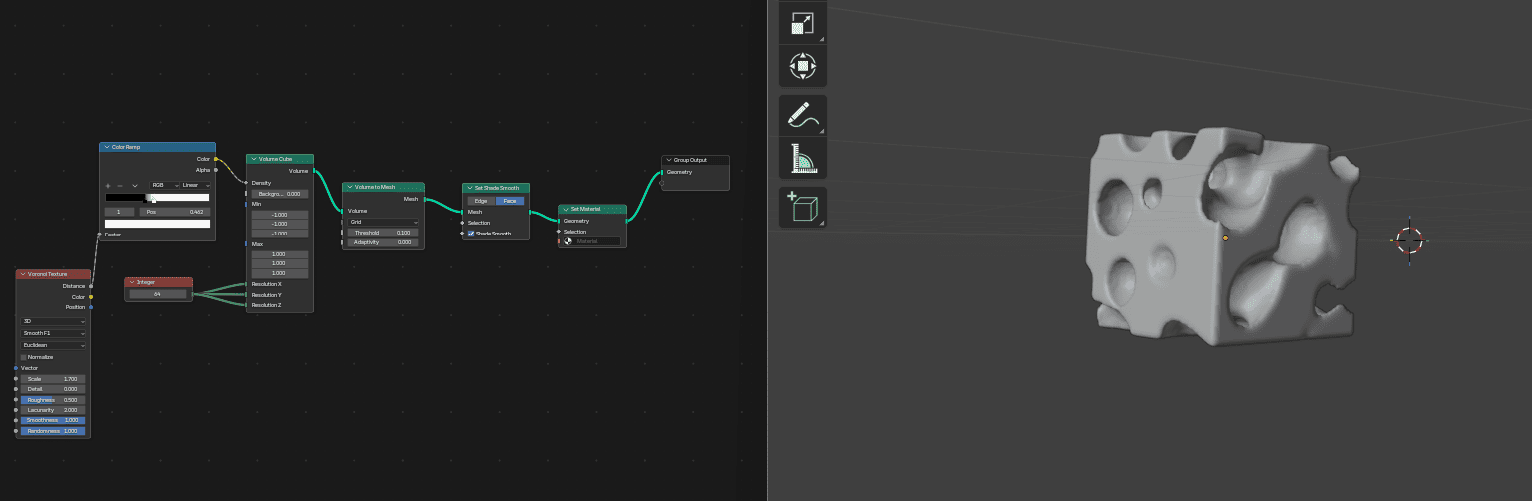
Task: Remove a color stop in Color Ramp
Action: coord(120,185)
